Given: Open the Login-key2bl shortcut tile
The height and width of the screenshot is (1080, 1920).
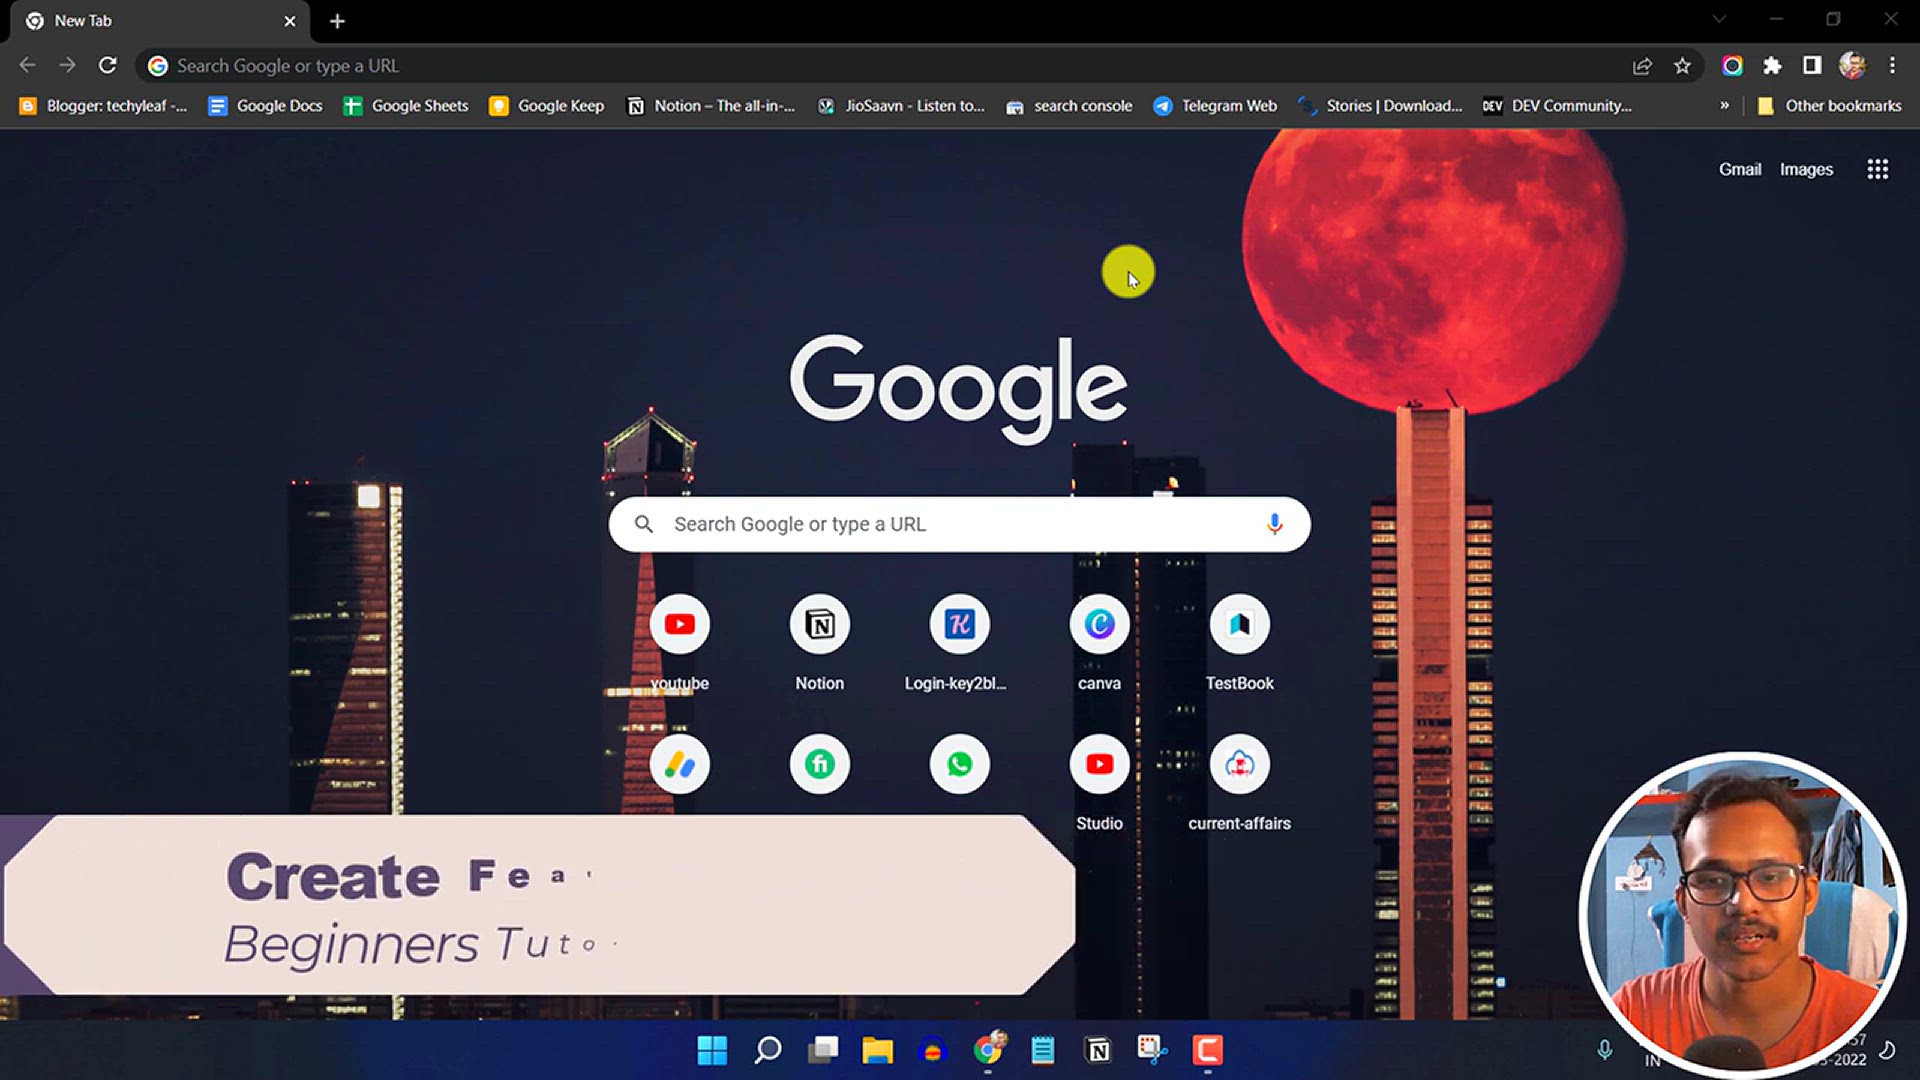Looking at the screenshot, I should tap(960, 625).
